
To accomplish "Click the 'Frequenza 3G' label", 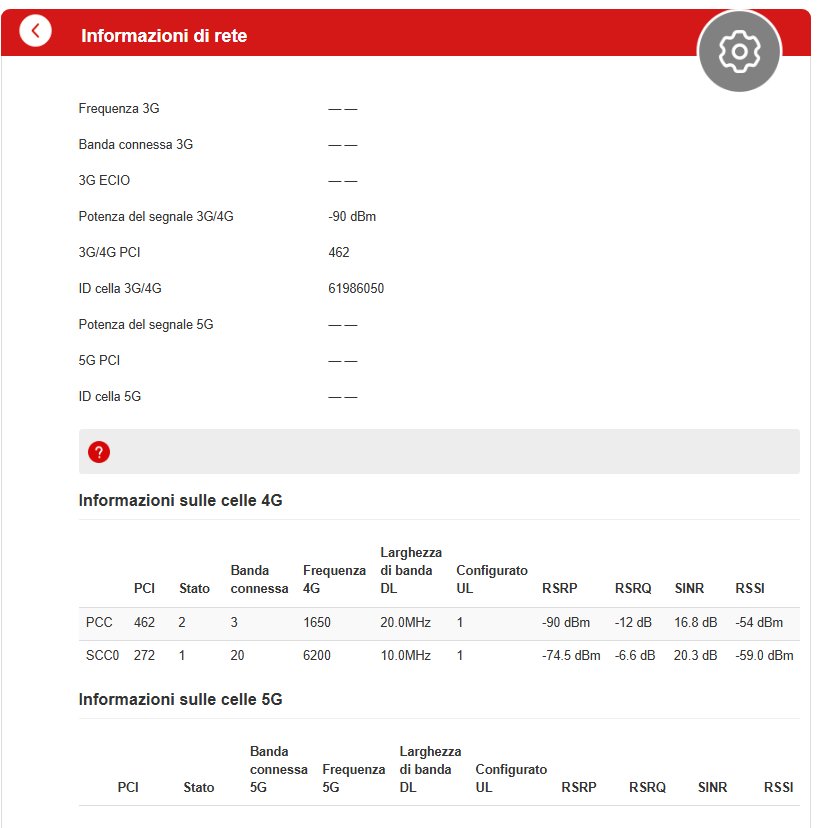I will [x=119, y=108].
